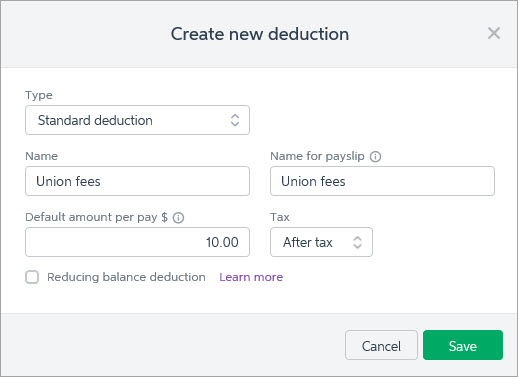Close the Create new deduction dialog

pyautogui.click(x=493, y=33)
